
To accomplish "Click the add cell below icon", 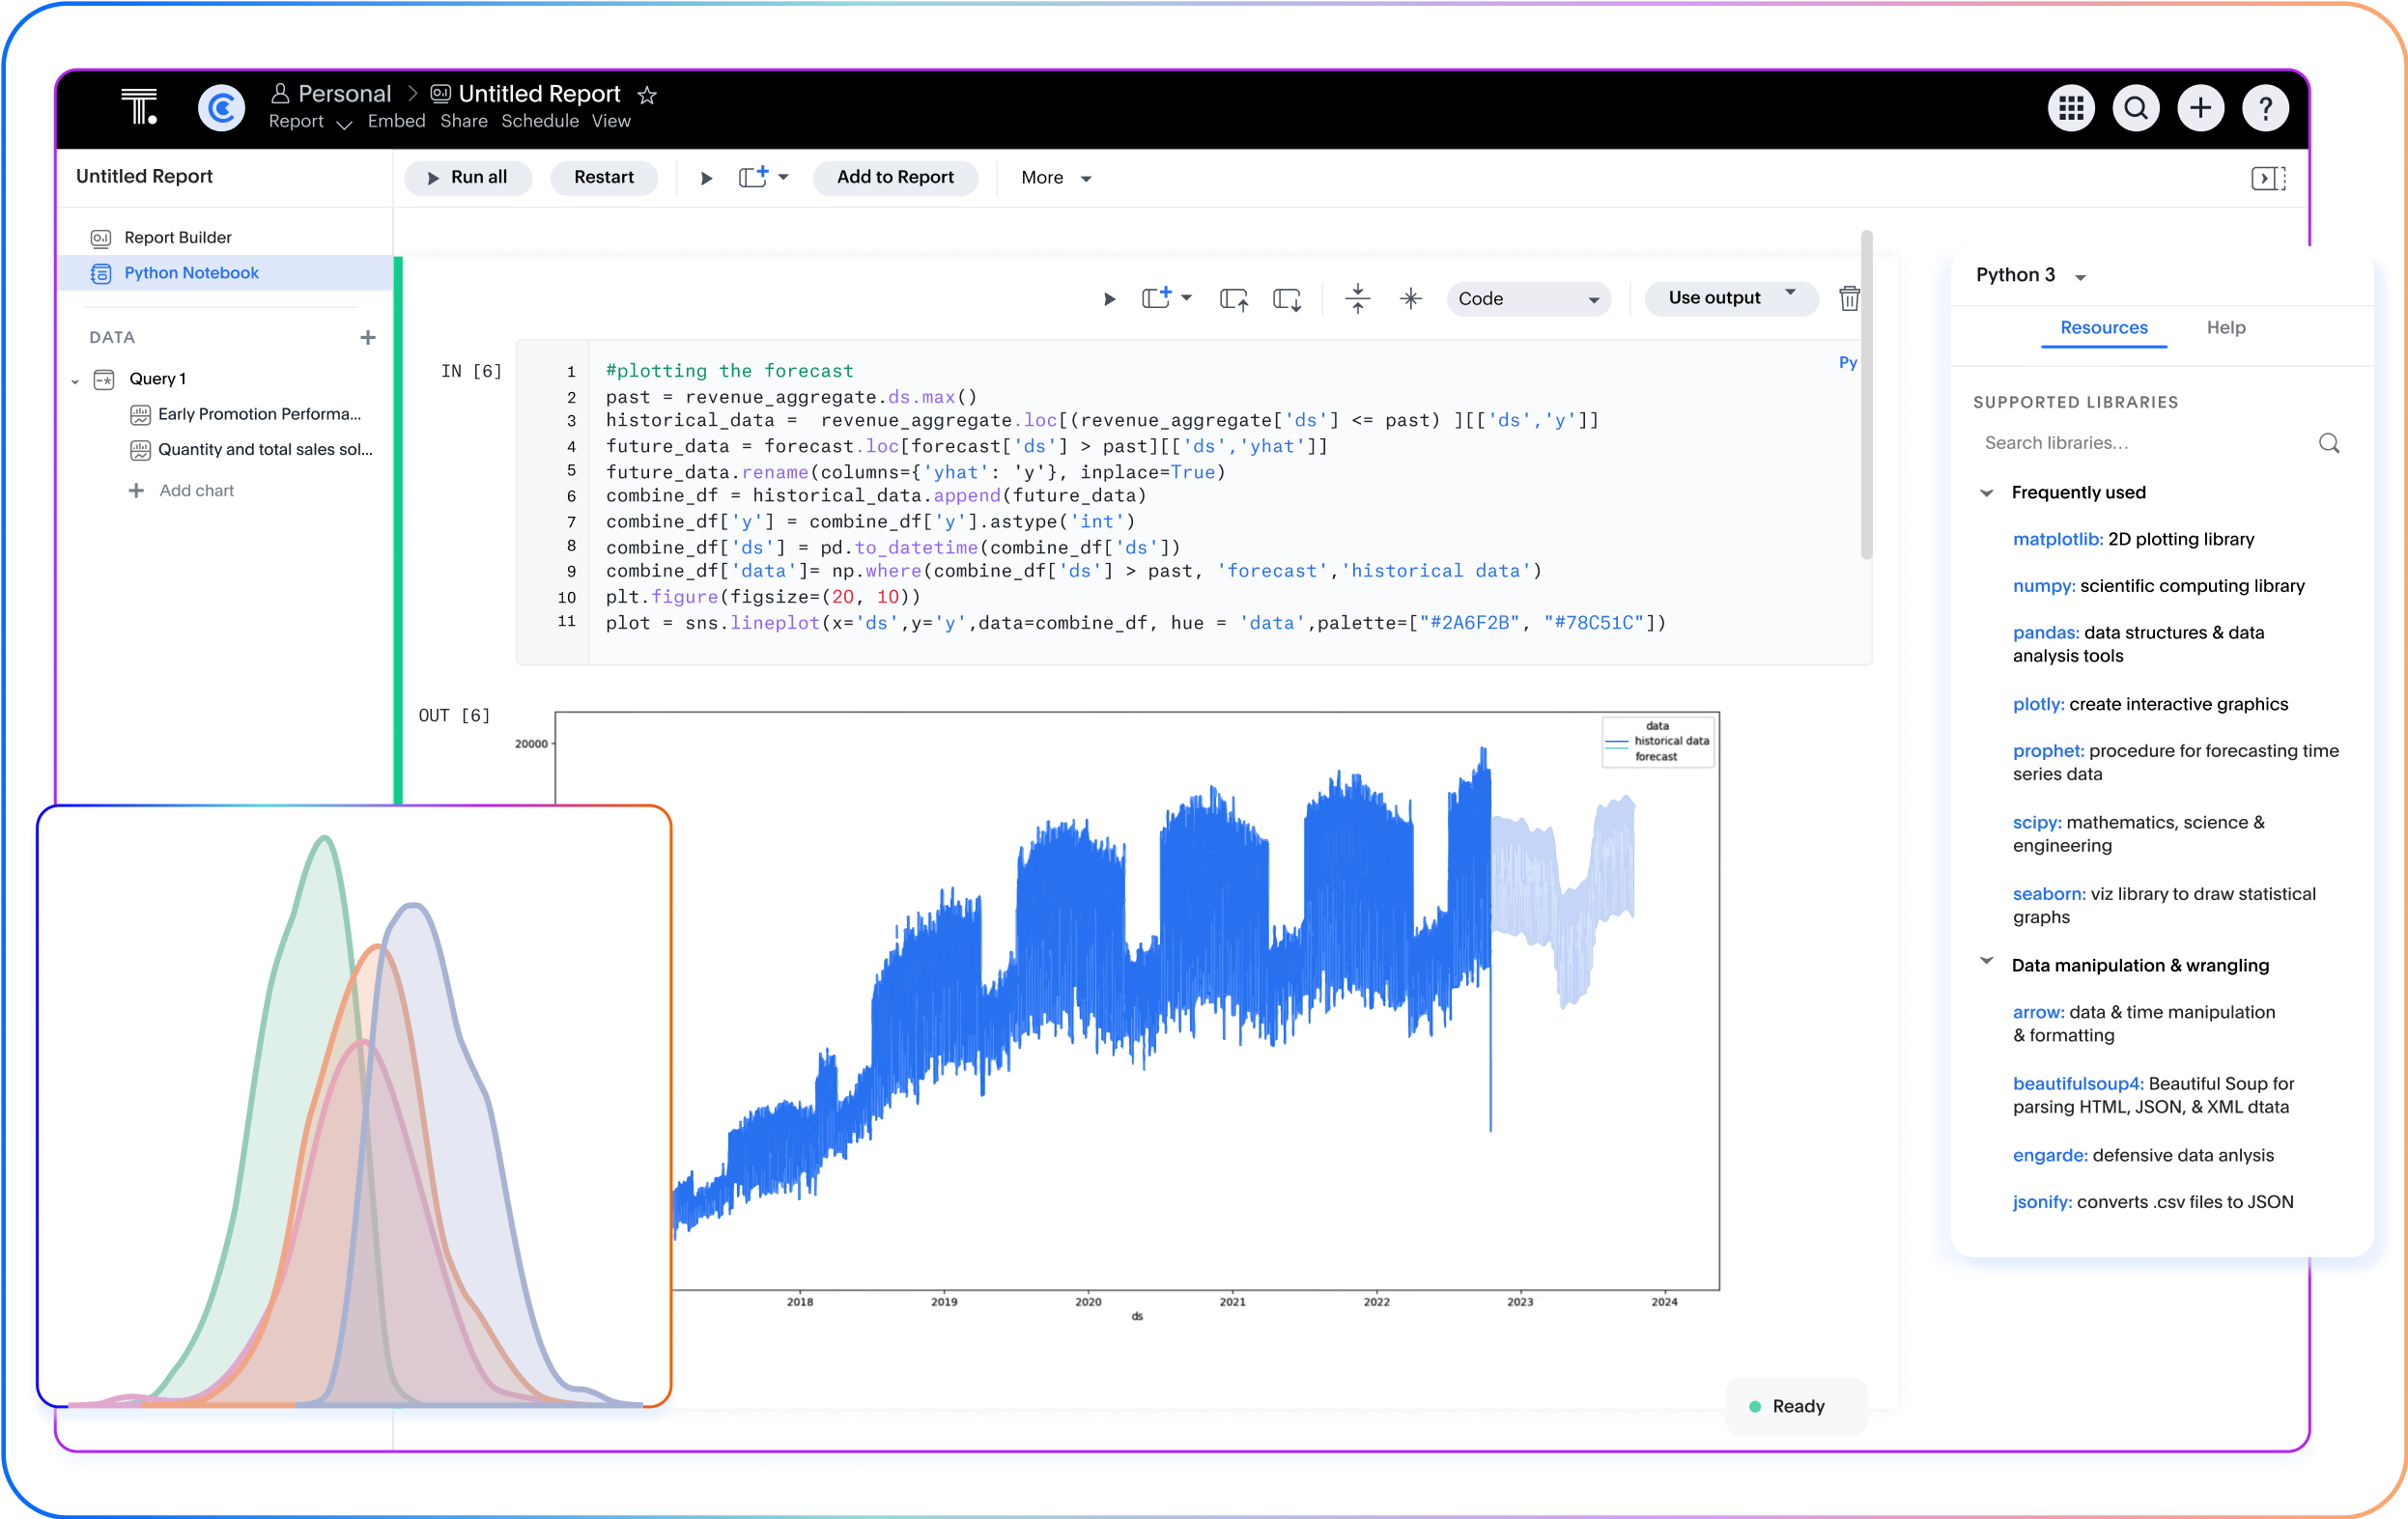I will pos(1287,298).
